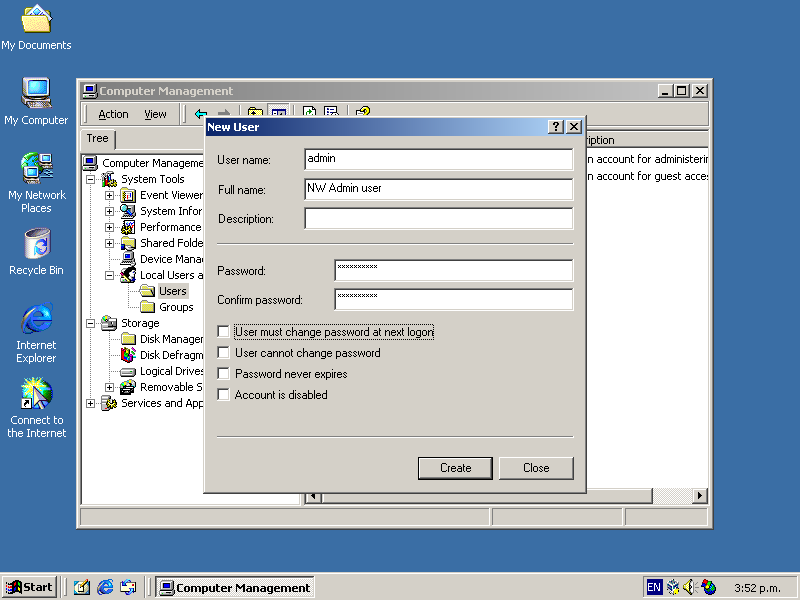The image size is (800, 600).
Task: Click Computer Management taskbar button
Action: point(235,588)
